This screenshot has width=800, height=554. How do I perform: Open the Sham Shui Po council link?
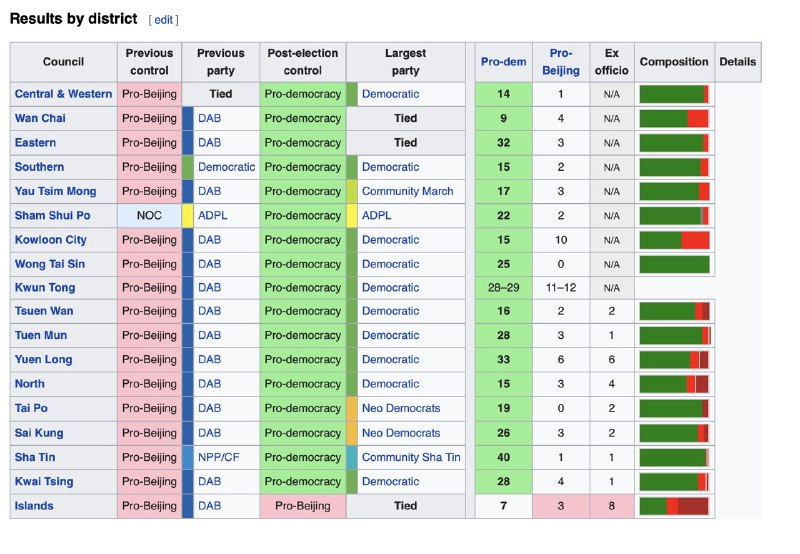click(52, 215)
